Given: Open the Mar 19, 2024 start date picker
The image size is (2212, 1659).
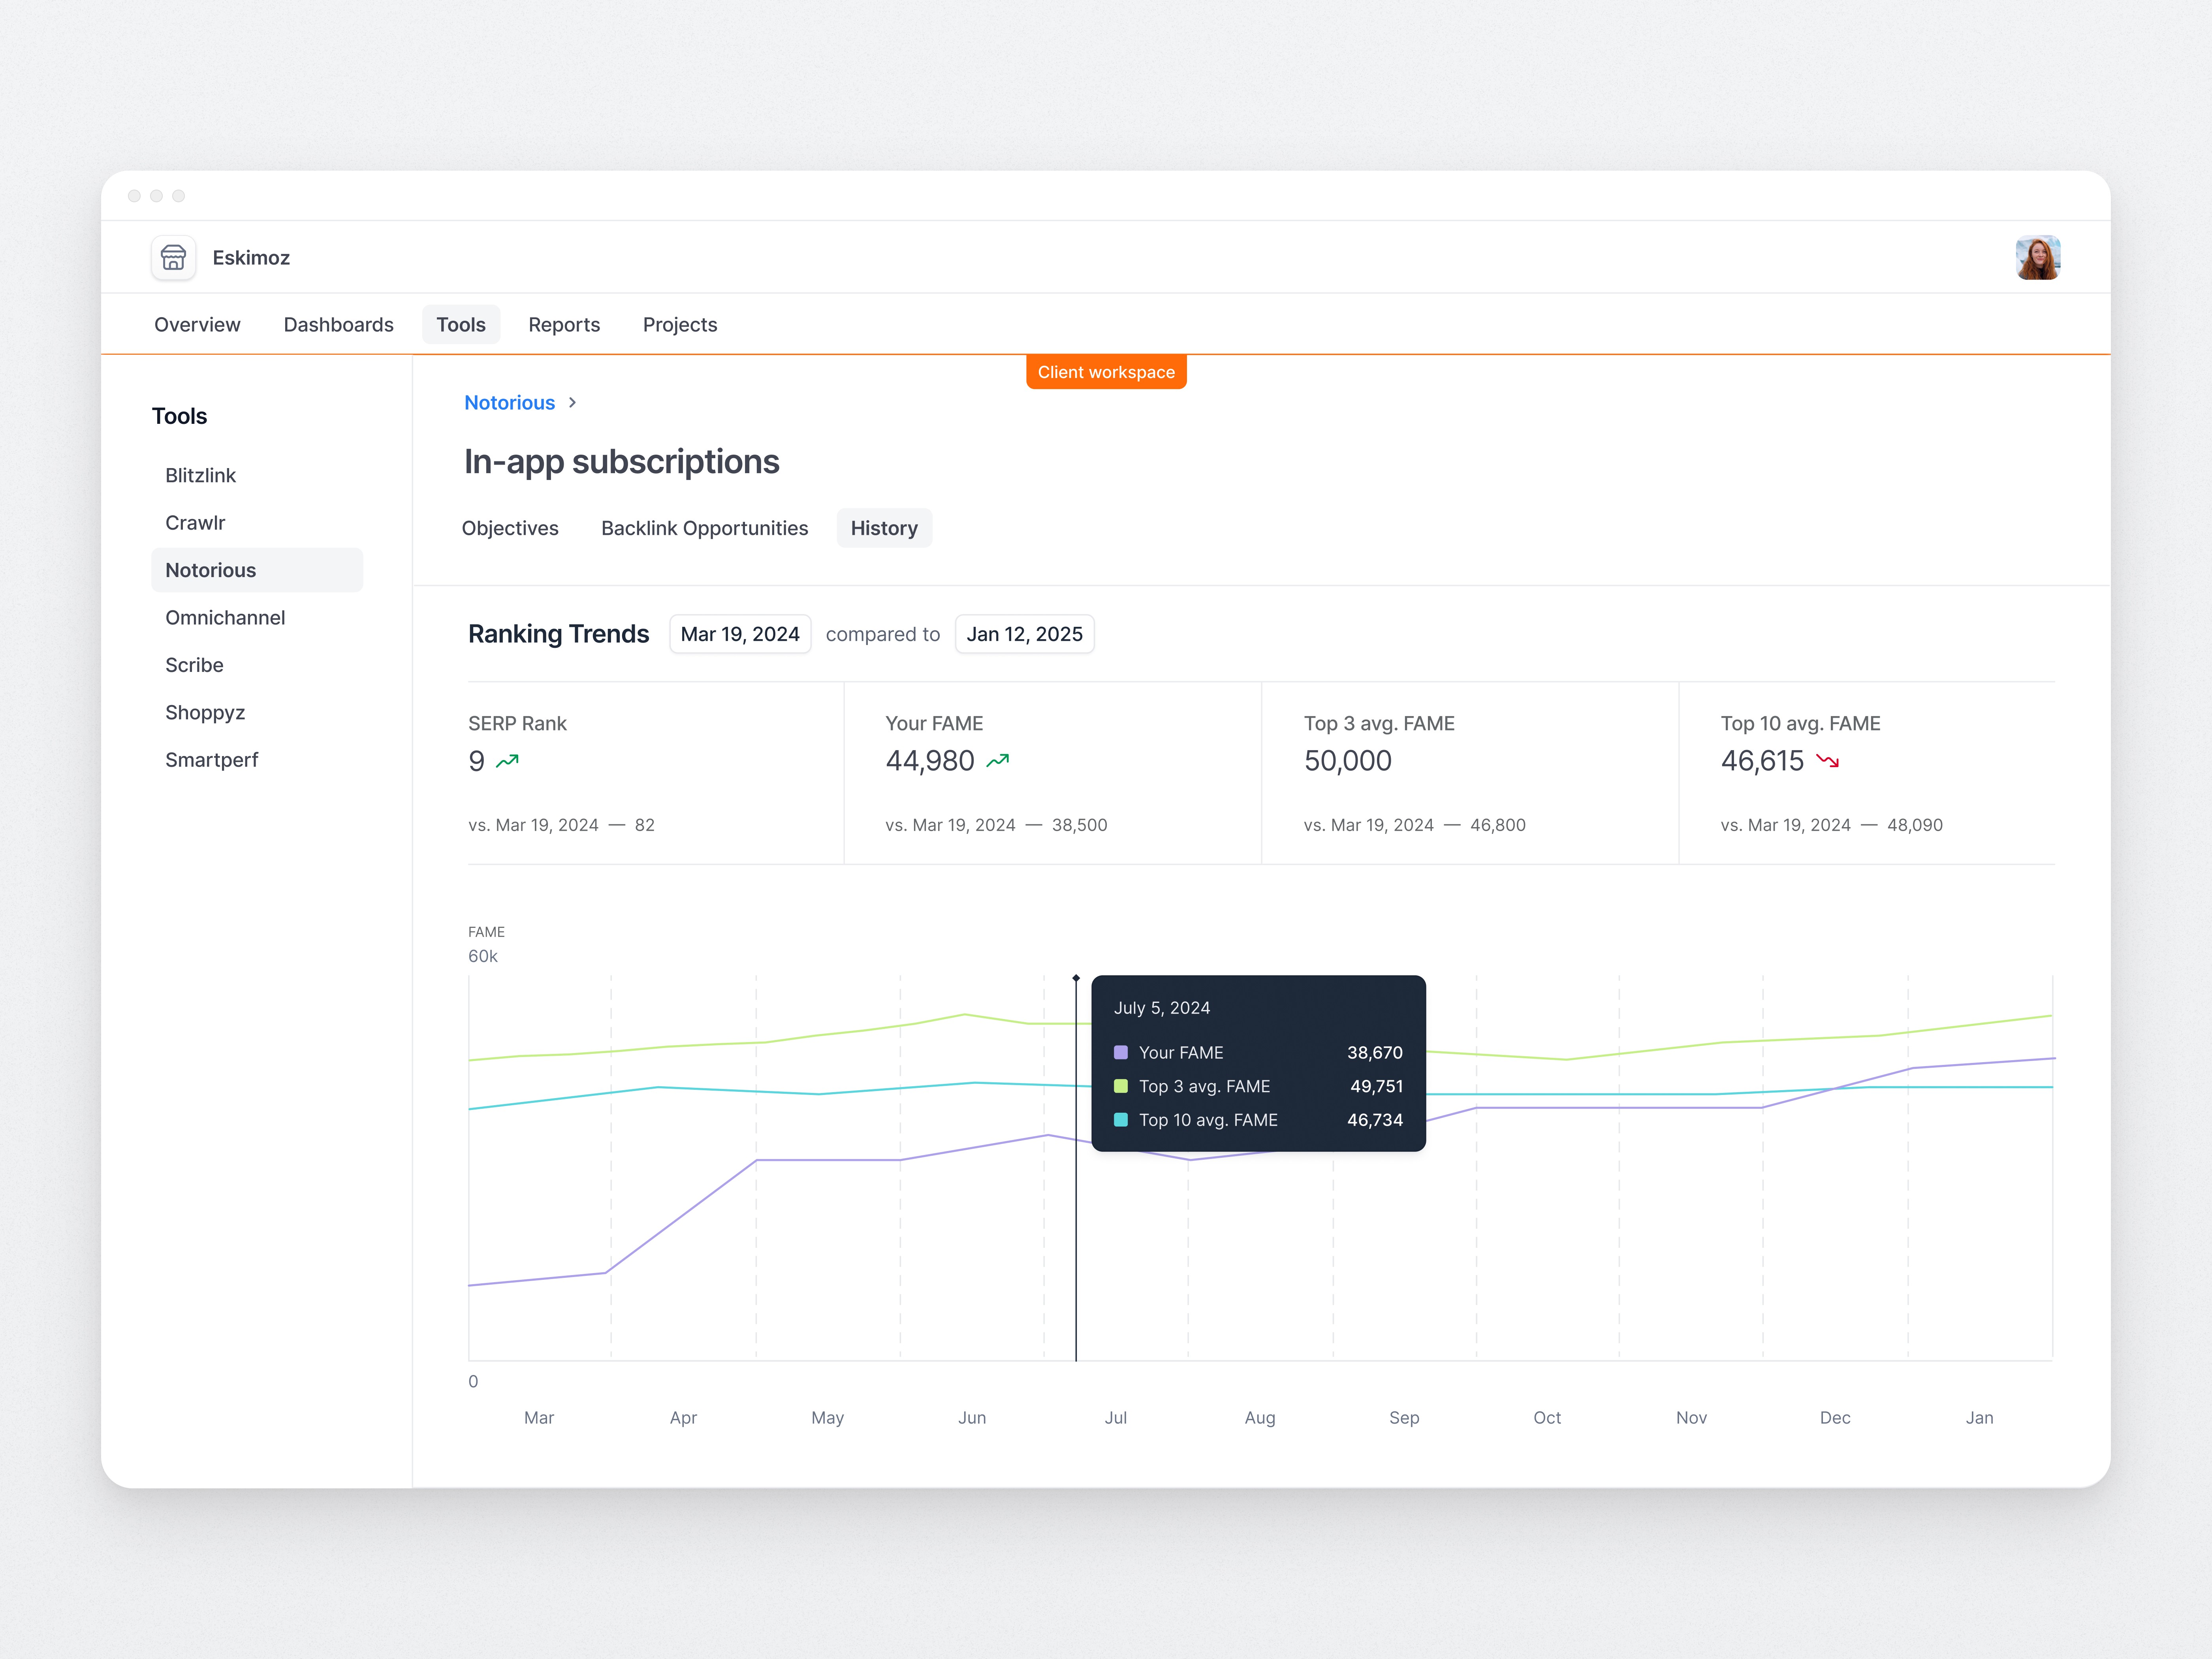Looking at the screenshot, I should point(740,634).
